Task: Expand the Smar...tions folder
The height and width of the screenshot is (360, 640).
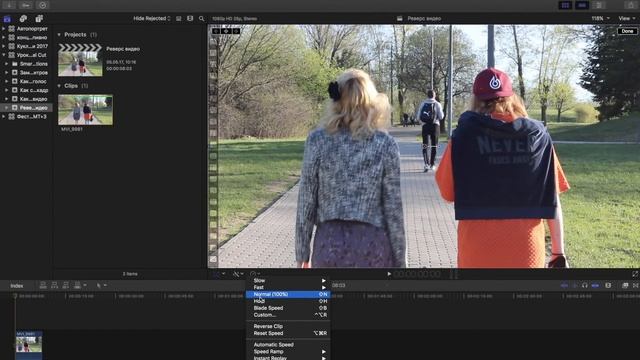Action: pos(7,64)
